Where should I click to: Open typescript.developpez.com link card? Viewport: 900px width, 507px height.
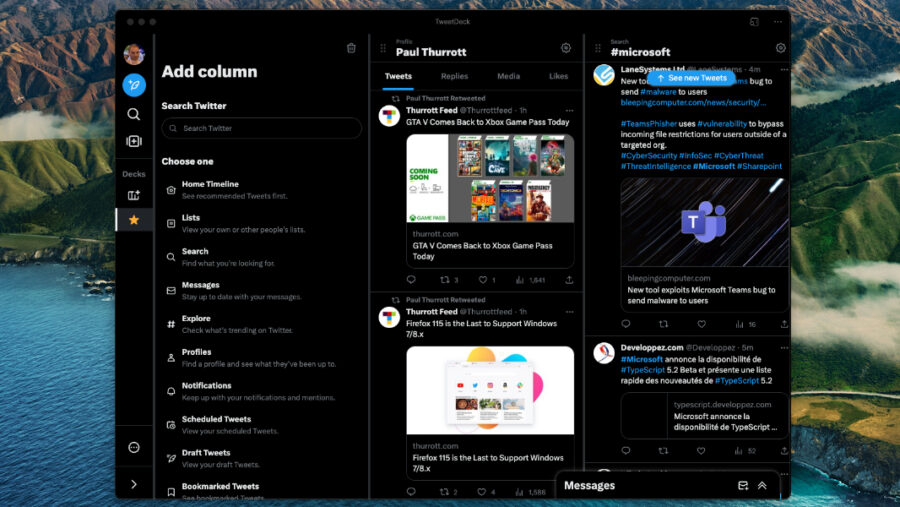point(705,415)
